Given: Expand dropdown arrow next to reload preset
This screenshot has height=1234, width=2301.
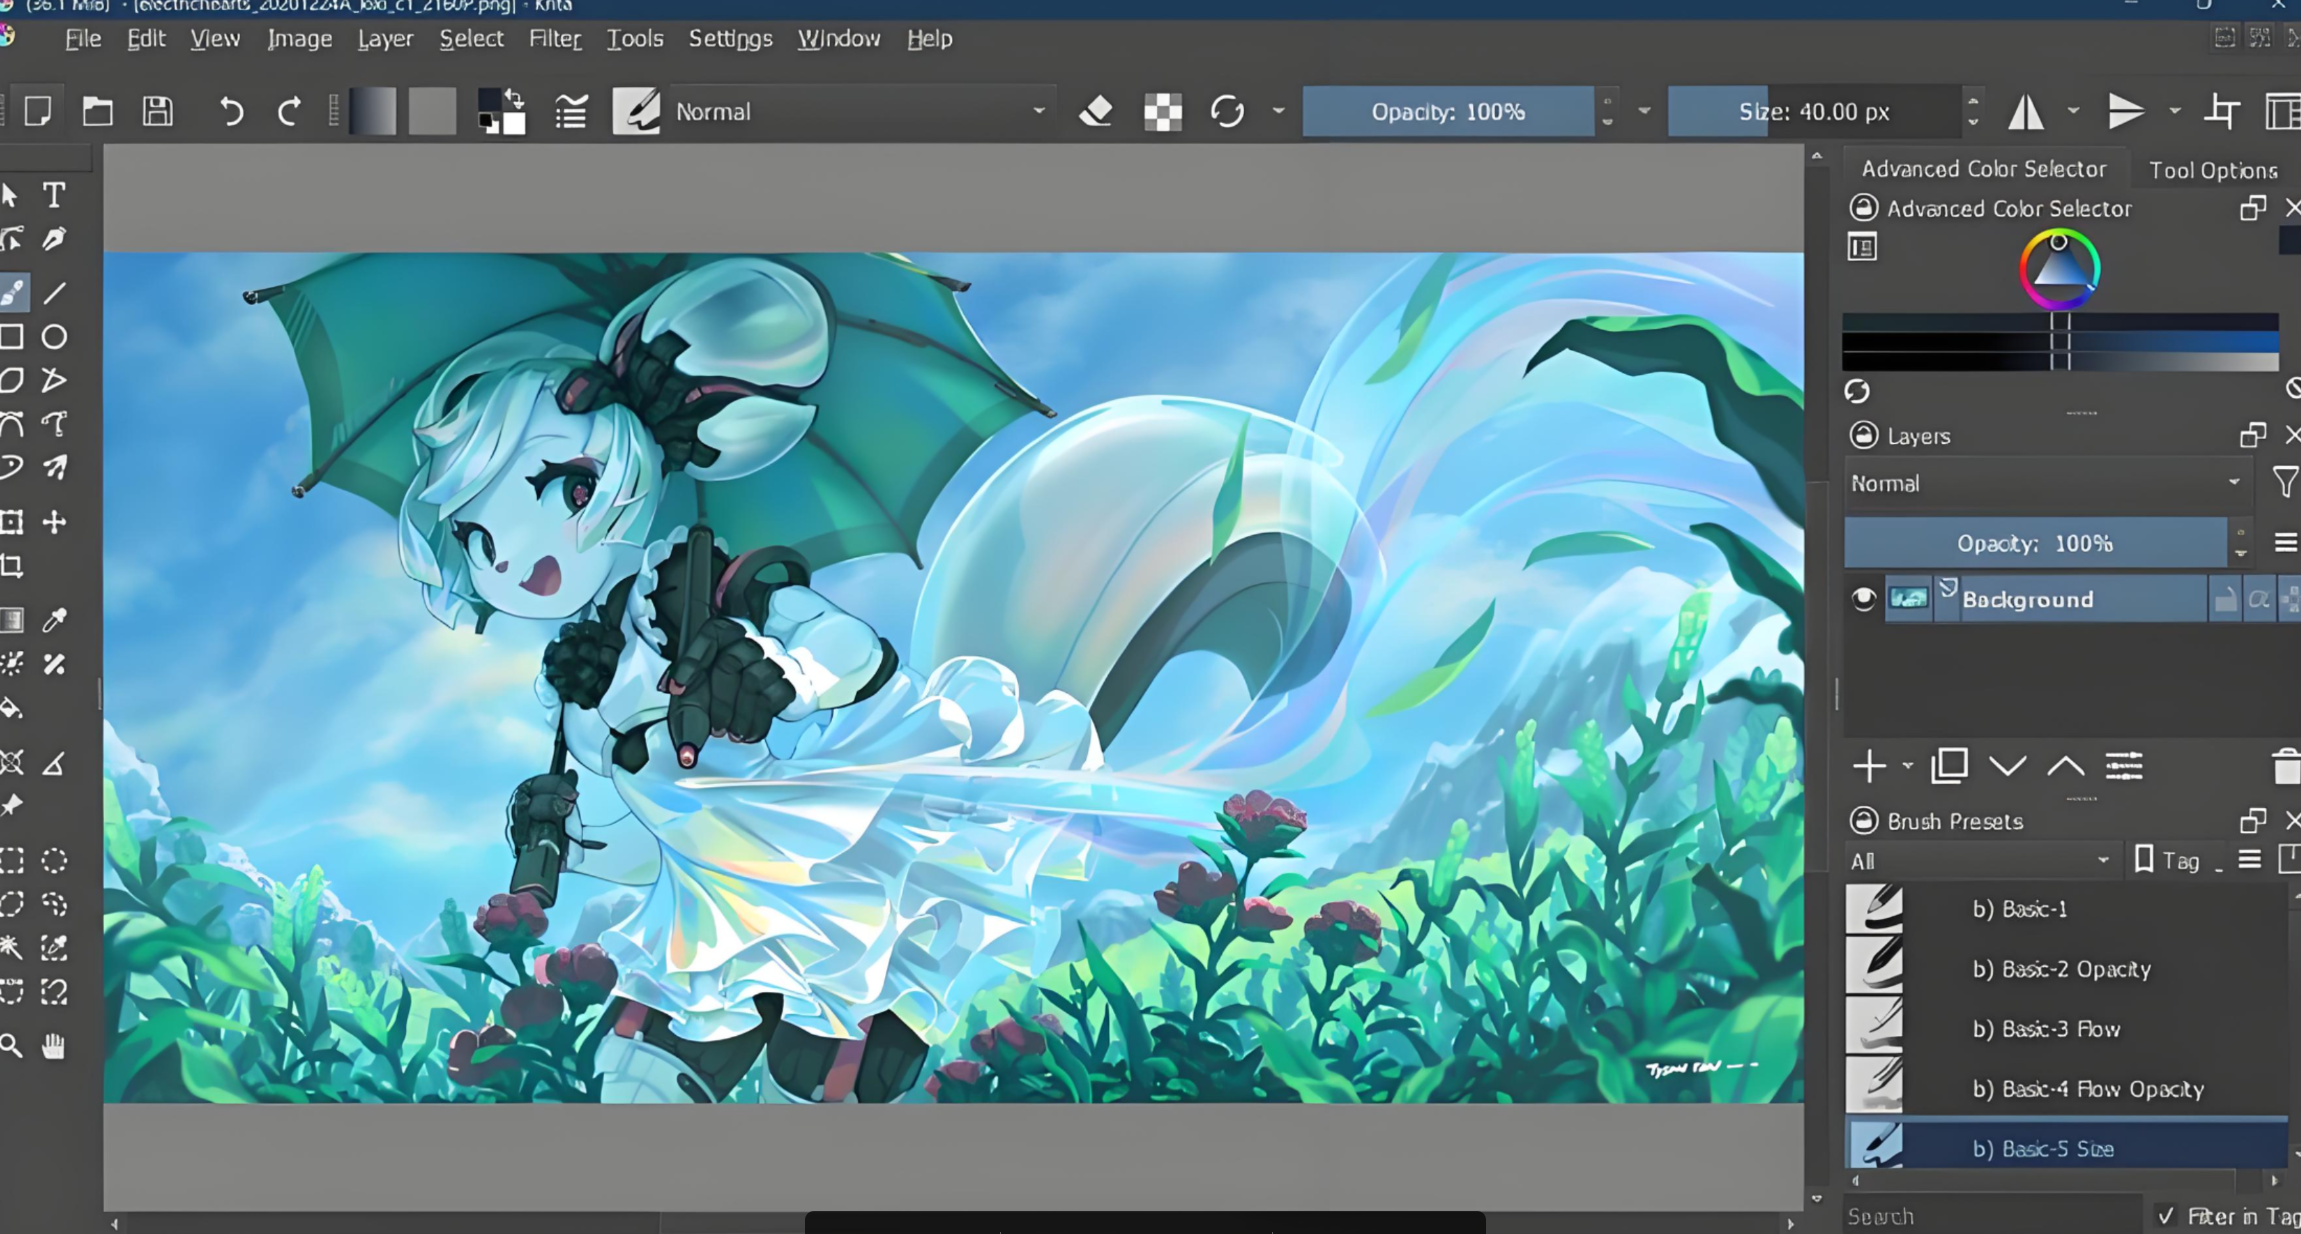Looking at the screenshot, I should (x=1278, y=111).
